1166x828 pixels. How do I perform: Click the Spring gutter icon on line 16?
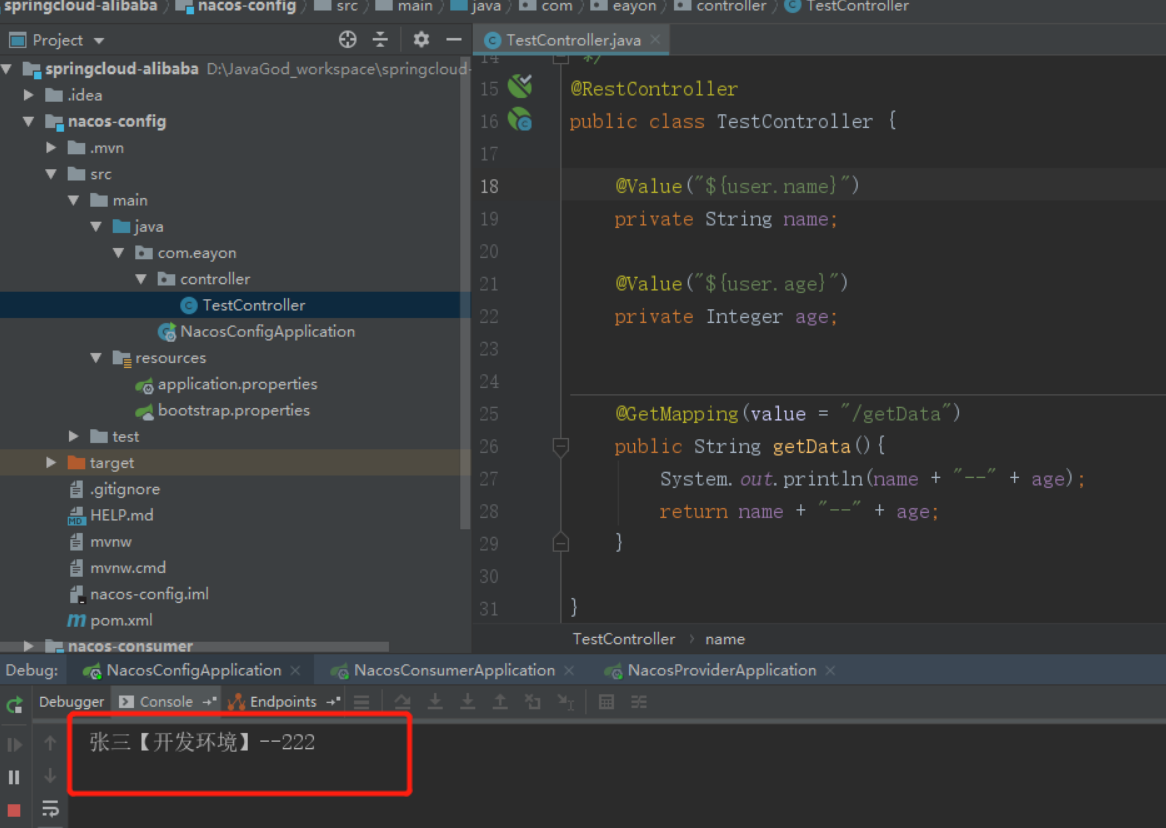[x=520, y=120]
